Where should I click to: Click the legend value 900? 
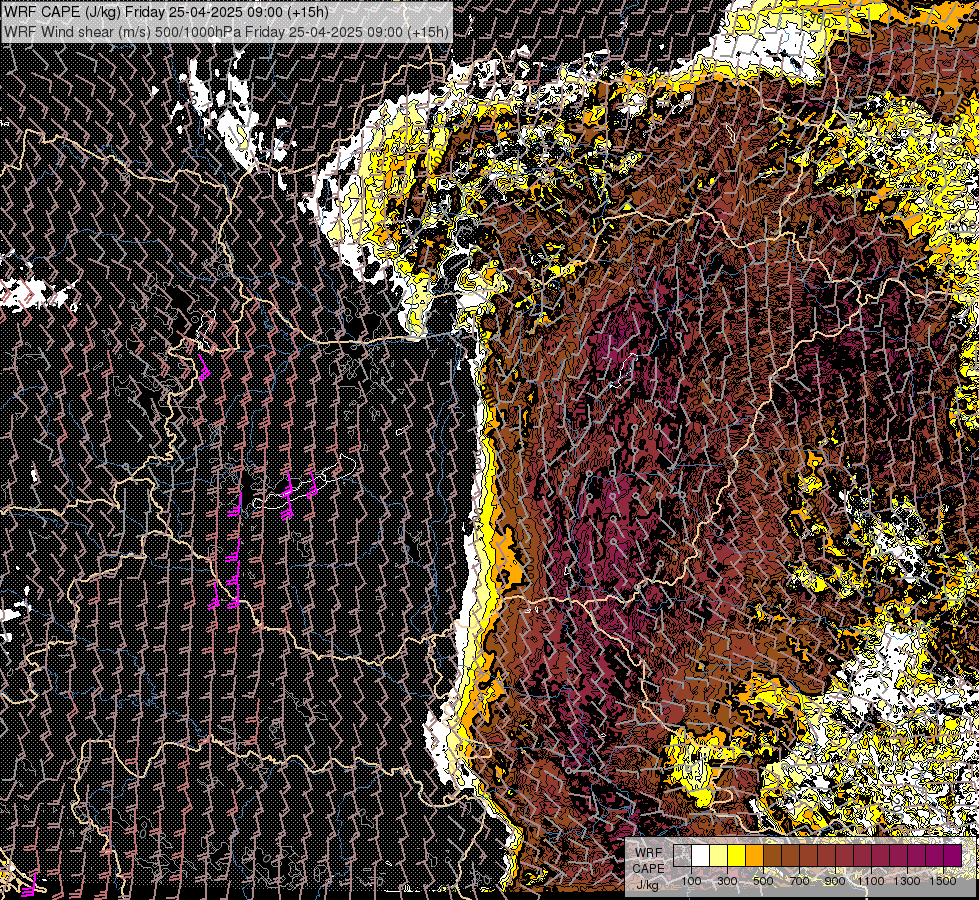click(x=835, y=881)
